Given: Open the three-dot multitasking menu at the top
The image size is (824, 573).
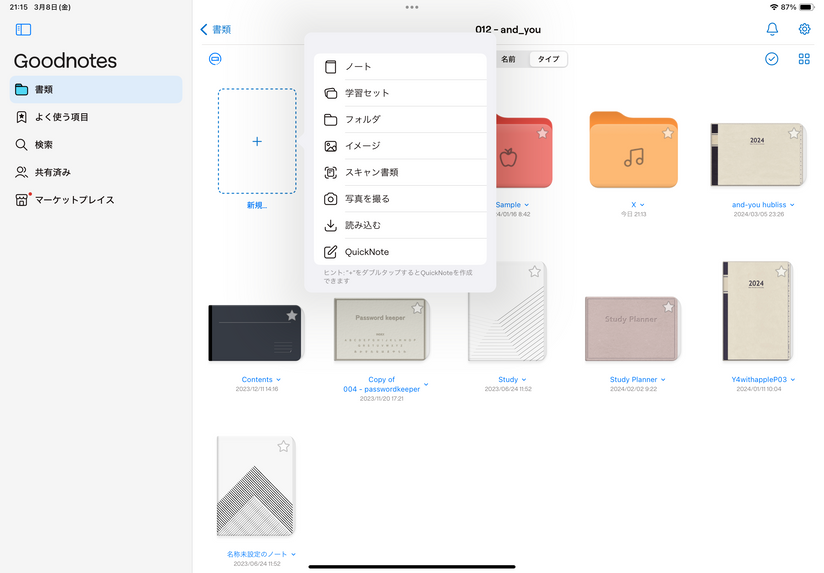Looking at the screenshot, I should tap(412, 7).
